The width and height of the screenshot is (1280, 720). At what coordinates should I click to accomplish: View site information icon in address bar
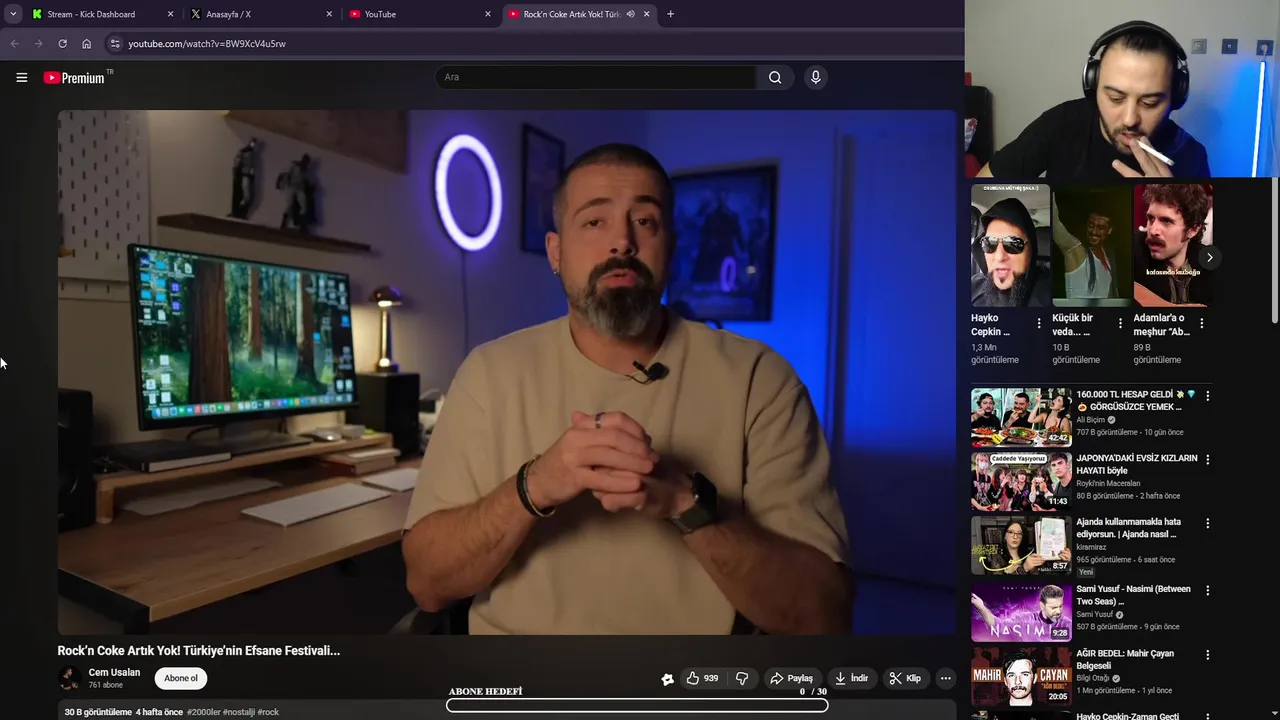click(115, 44)
